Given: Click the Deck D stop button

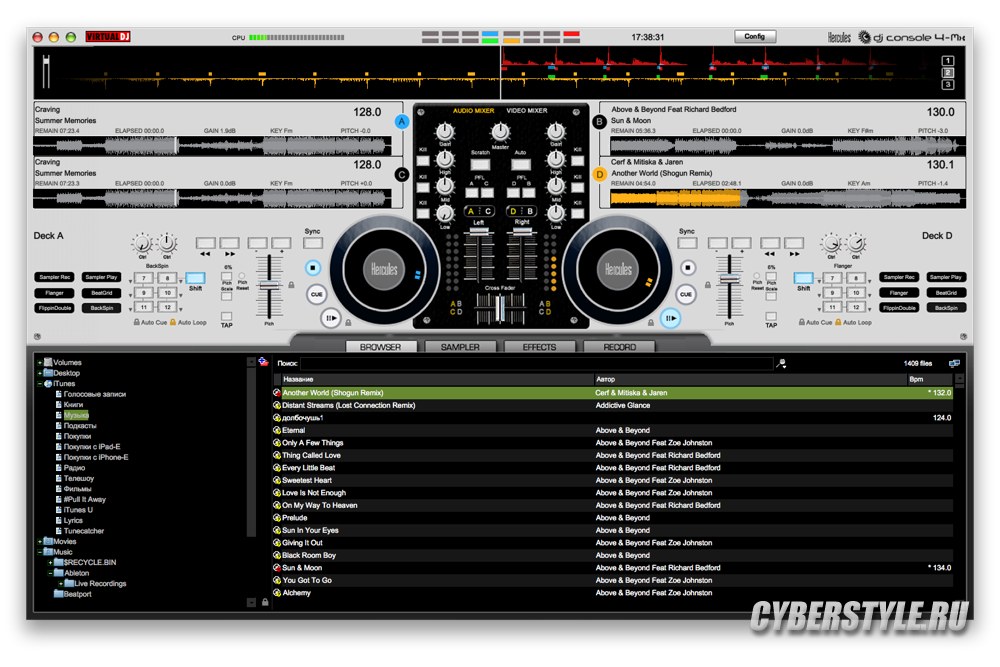Looking at the screenshot, I should tap(688, 268).
